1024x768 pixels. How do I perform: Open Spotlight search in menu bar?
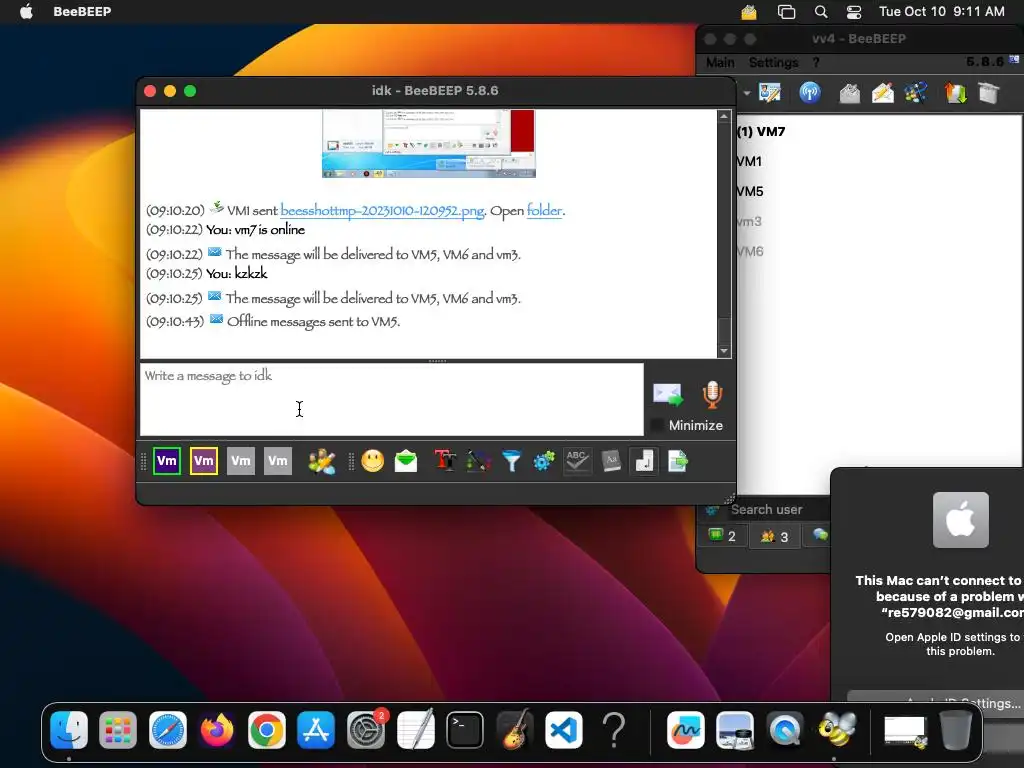point(821,12)
